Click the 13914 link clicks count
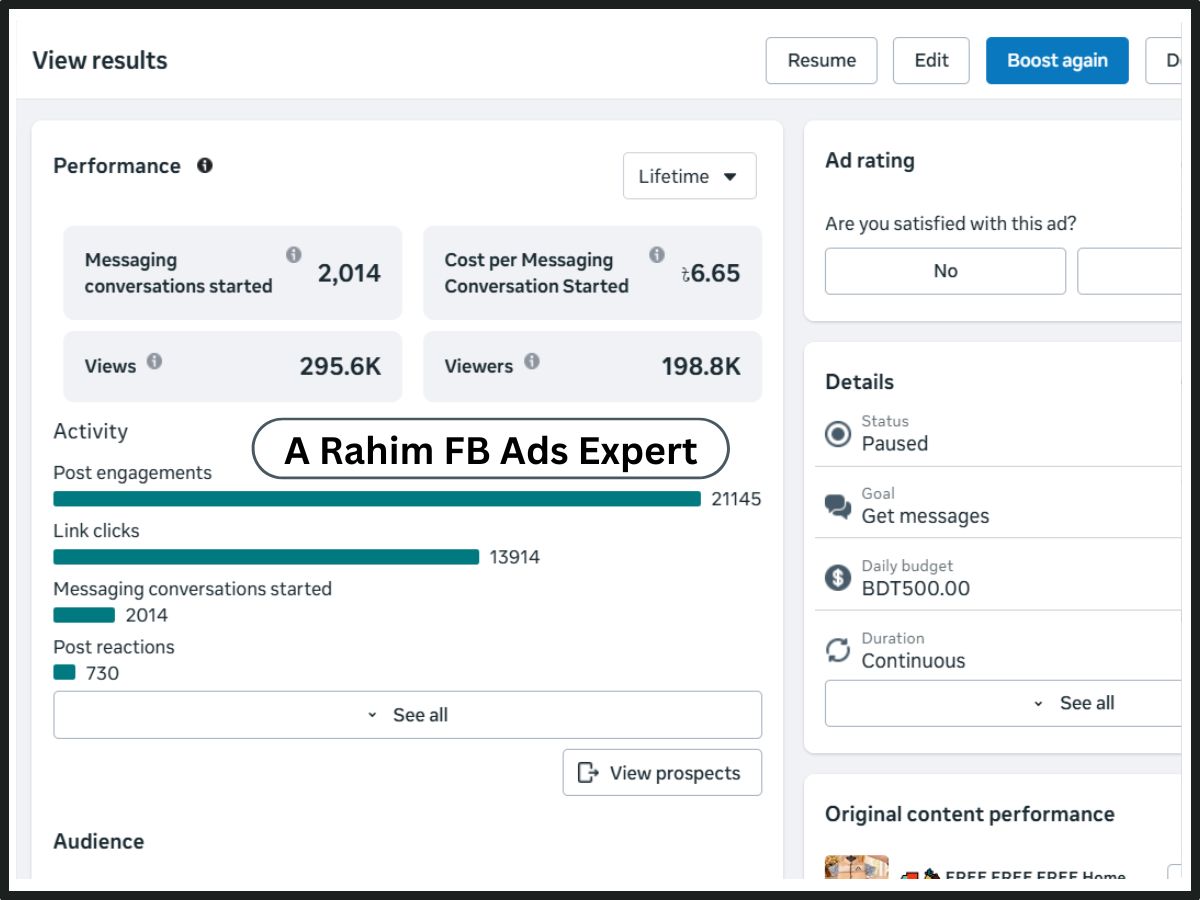Viewport: 1200px width, 900px height. pyautogui.click(x=514, y=557)
